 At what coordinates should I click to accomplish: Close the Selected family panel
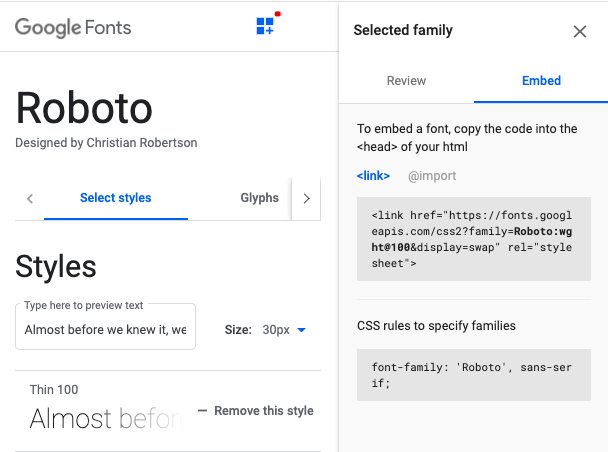(x=580, y=31)
